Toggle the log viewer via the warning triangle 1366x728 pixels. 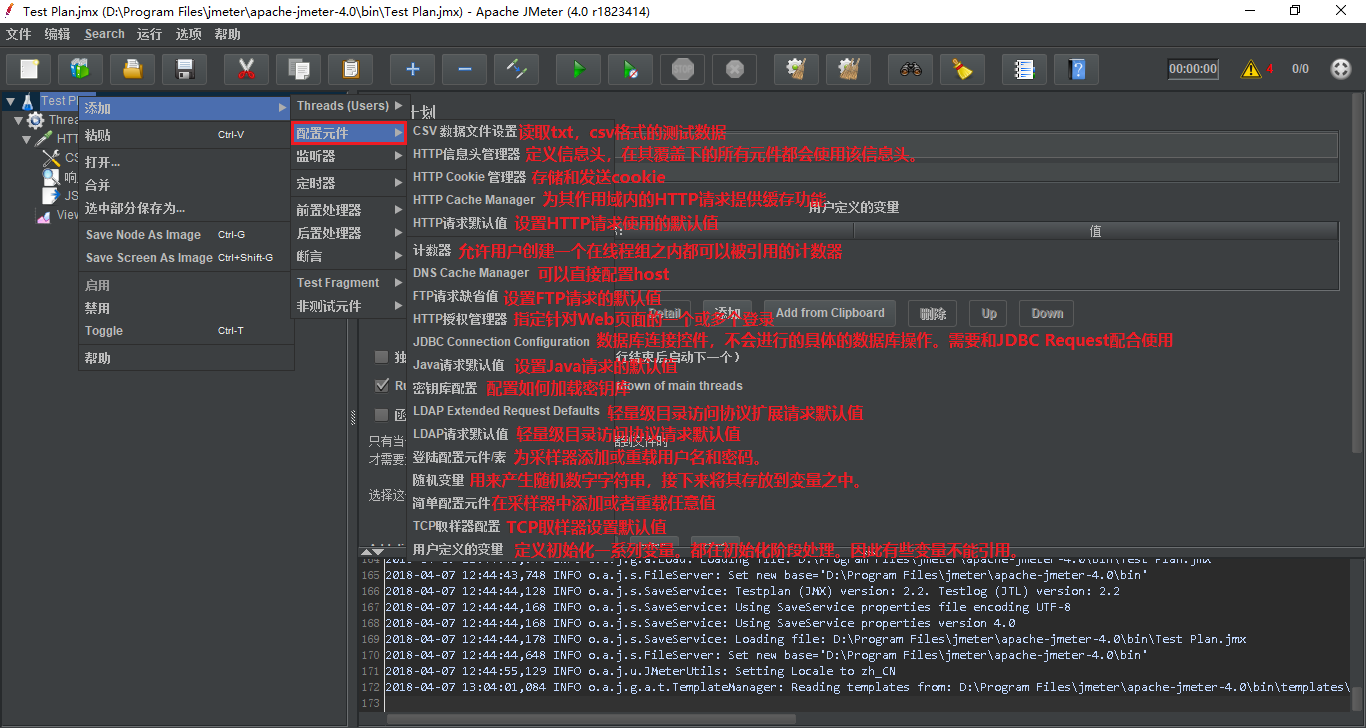[1251, 69]
